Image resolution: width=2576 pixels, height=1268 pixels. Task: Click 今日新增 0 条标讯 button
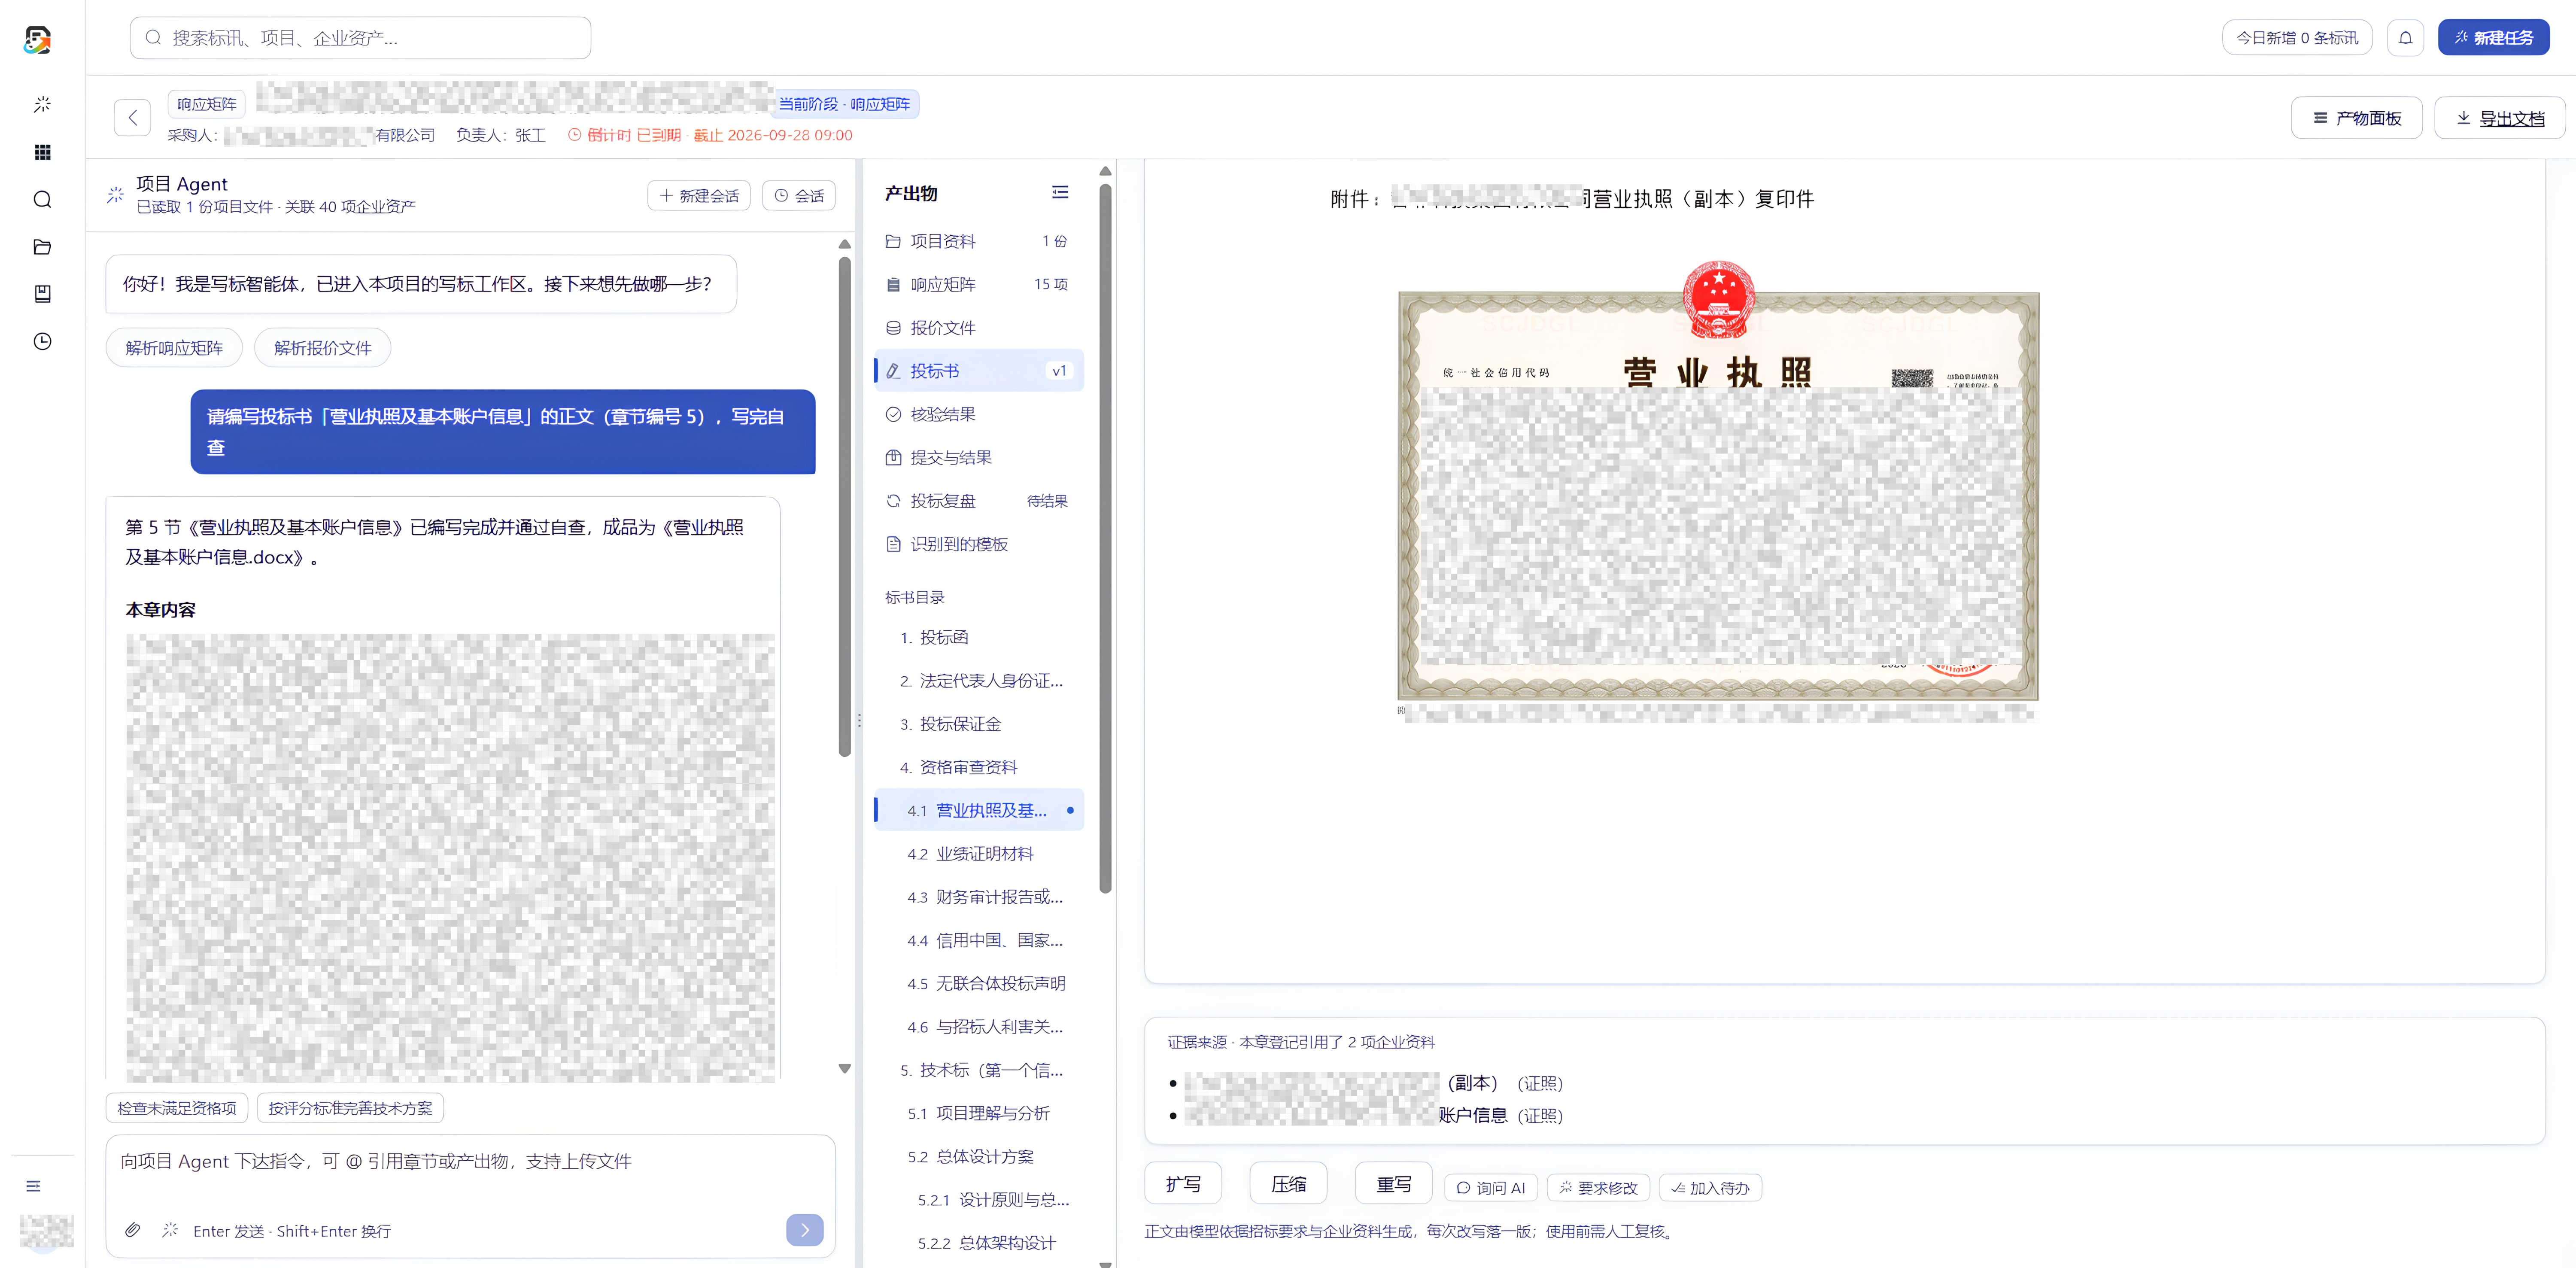pyautogui.click(x=2297, y=38)
